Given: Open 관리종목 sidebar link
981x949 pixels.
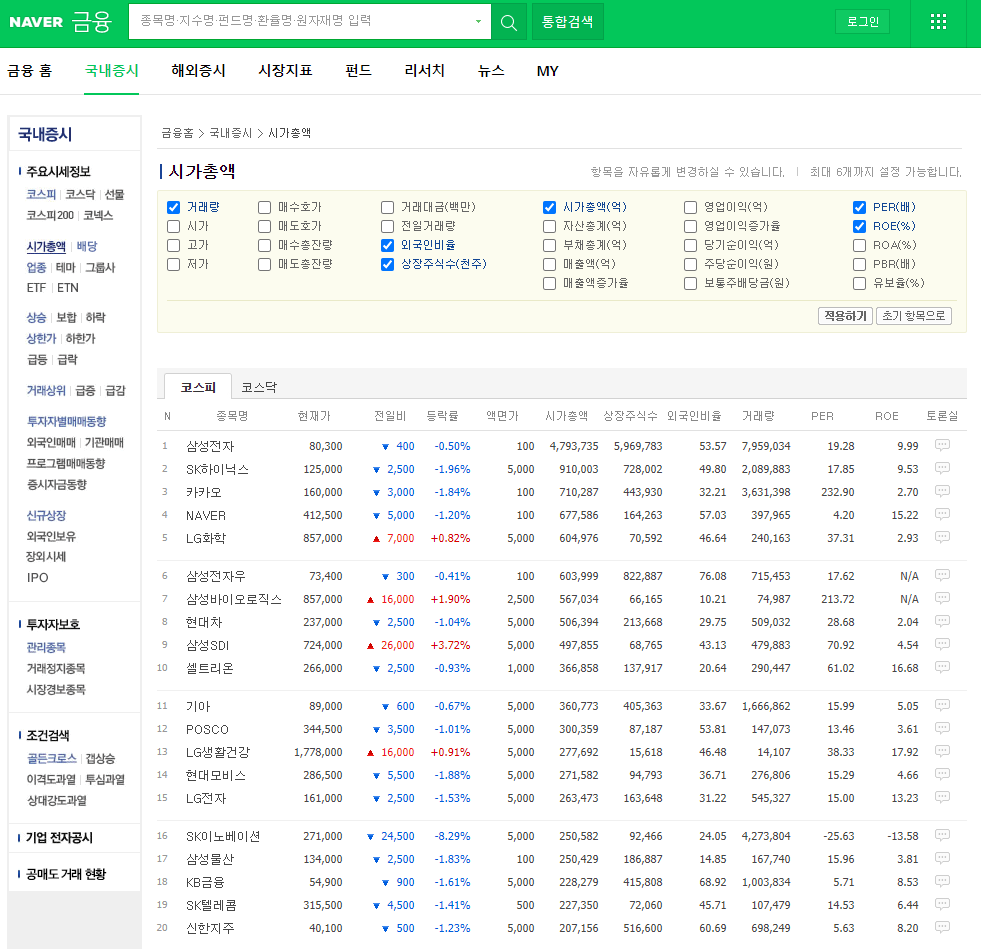Looking at the screenshot, I should coord(46,648).
